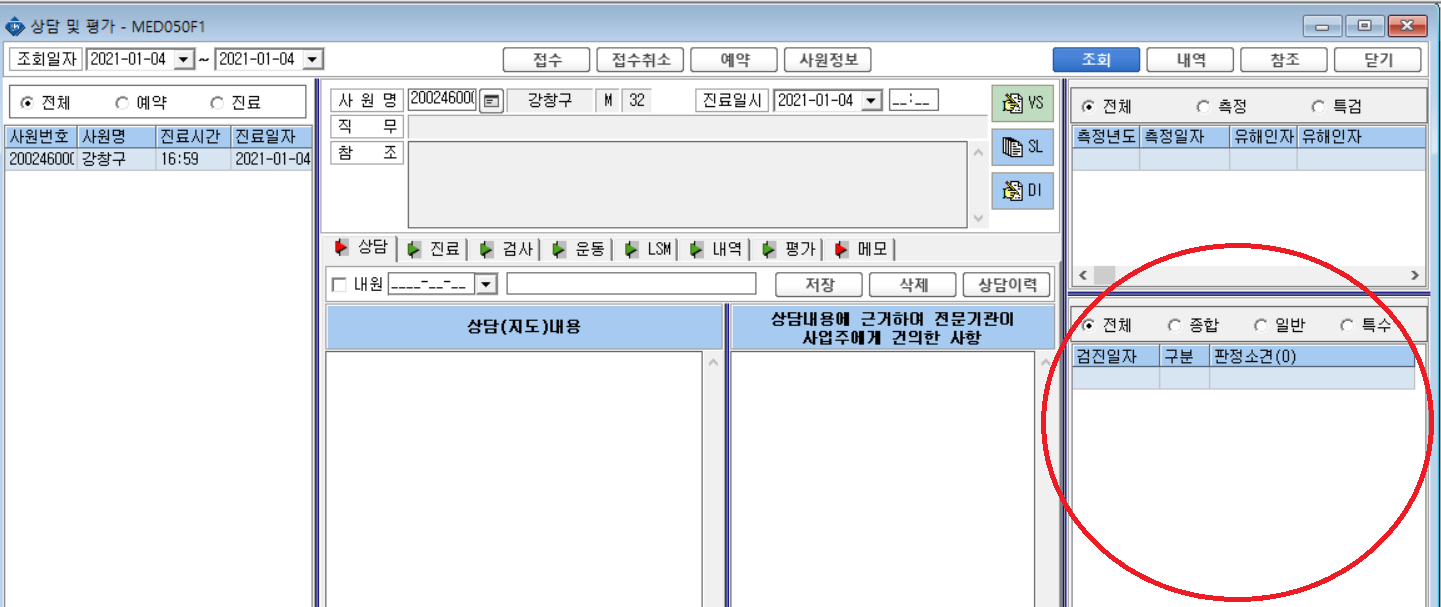
Task: Click the VS icon button
Action: pos(1022,103)
